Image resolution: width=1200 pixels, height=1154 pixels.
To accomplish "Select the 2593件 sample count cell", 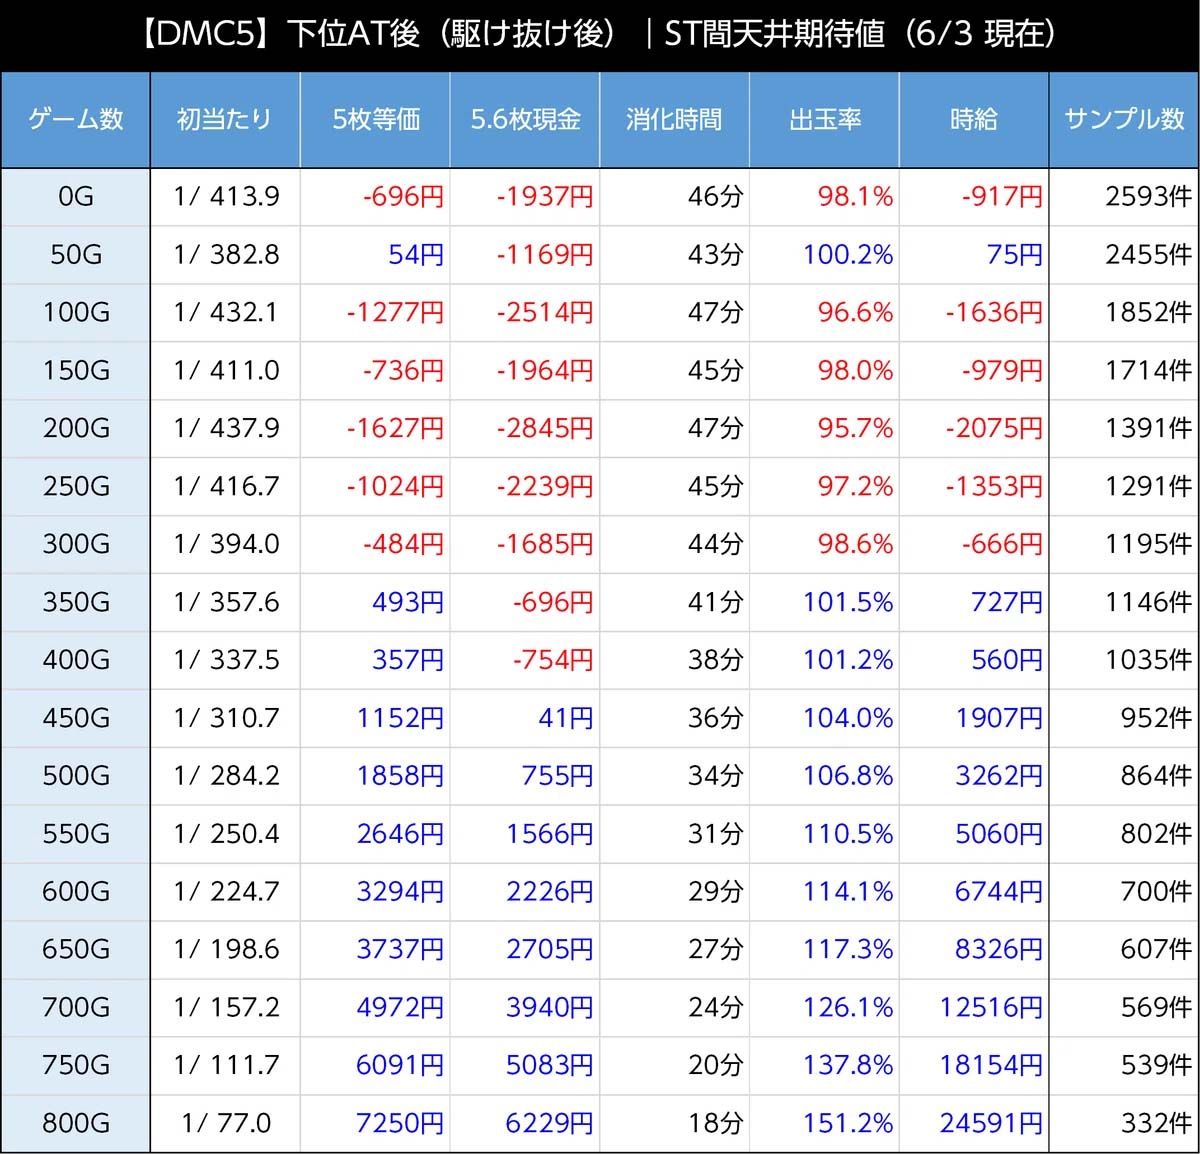I will pyautogui.click(x=1147, y=197).
